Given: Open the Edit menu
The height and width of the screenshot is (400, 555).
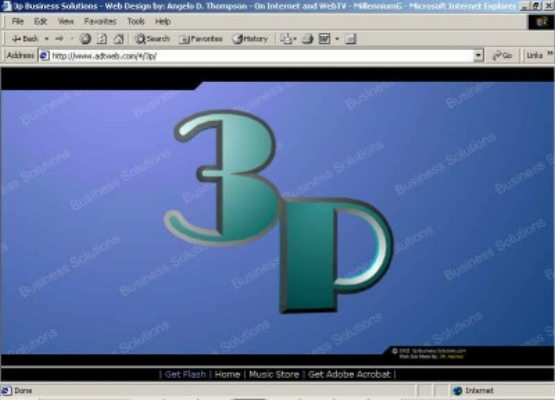Looking at the screenshot, I should tap(40, 22).
